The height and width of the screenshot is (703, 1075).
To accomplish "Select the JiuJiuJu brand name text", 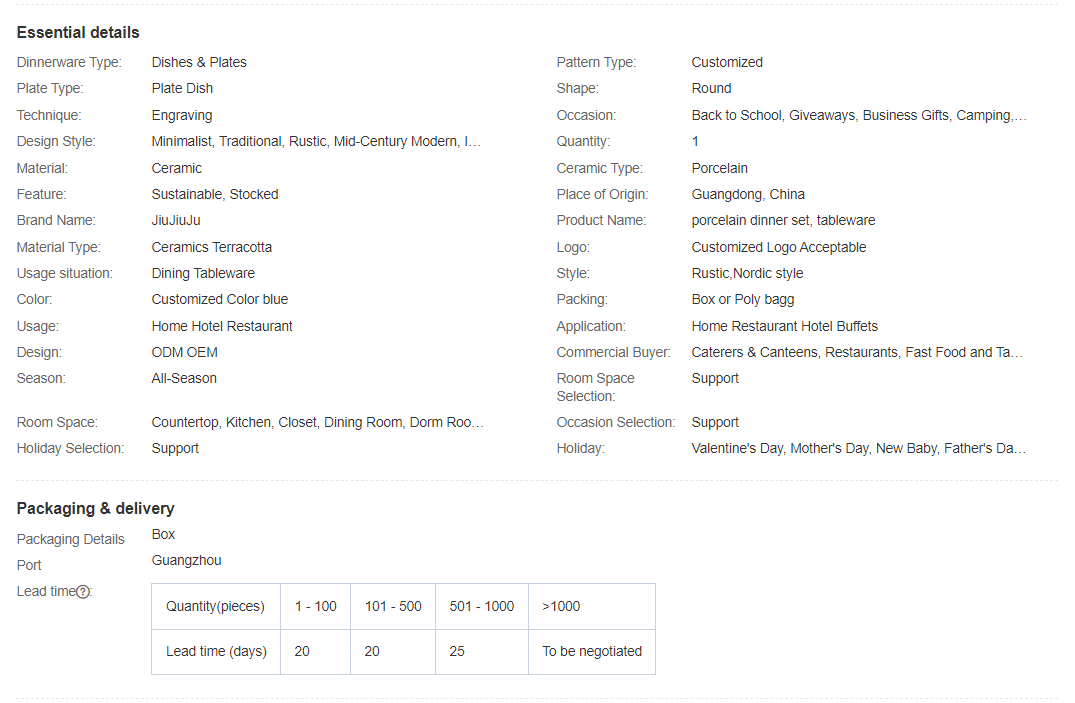I will click(x=176, y=220).
